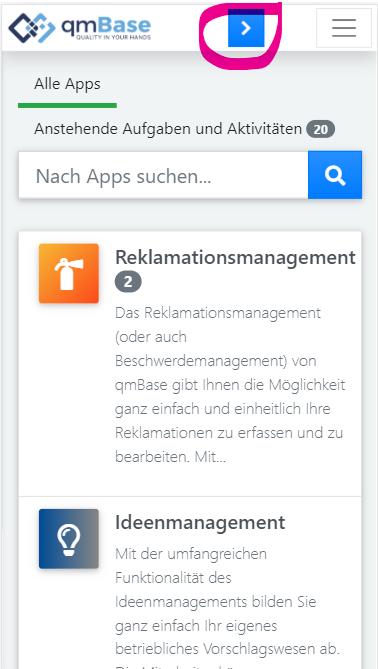378x669 pixels.
Task: Focus the Nach Apps suchen search field
Action: [x=163, y=175]
